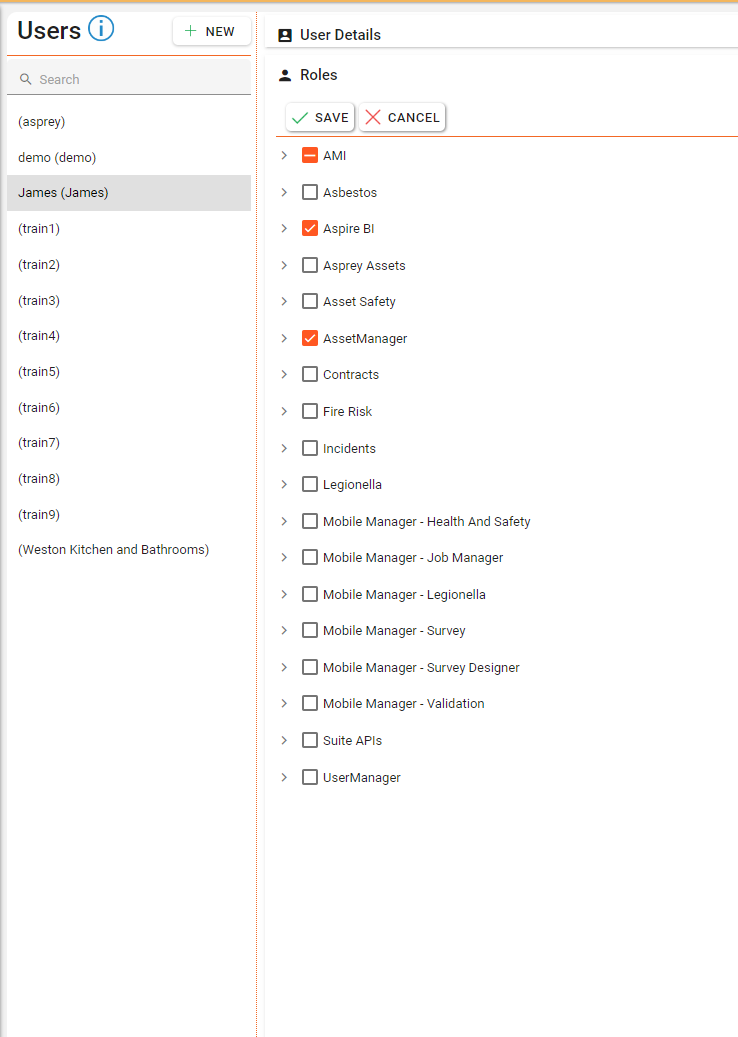This screenshot has width=738, height=1037.
Task: Enable the Asbestos role checkbox
Action: [x=310, y=192]
